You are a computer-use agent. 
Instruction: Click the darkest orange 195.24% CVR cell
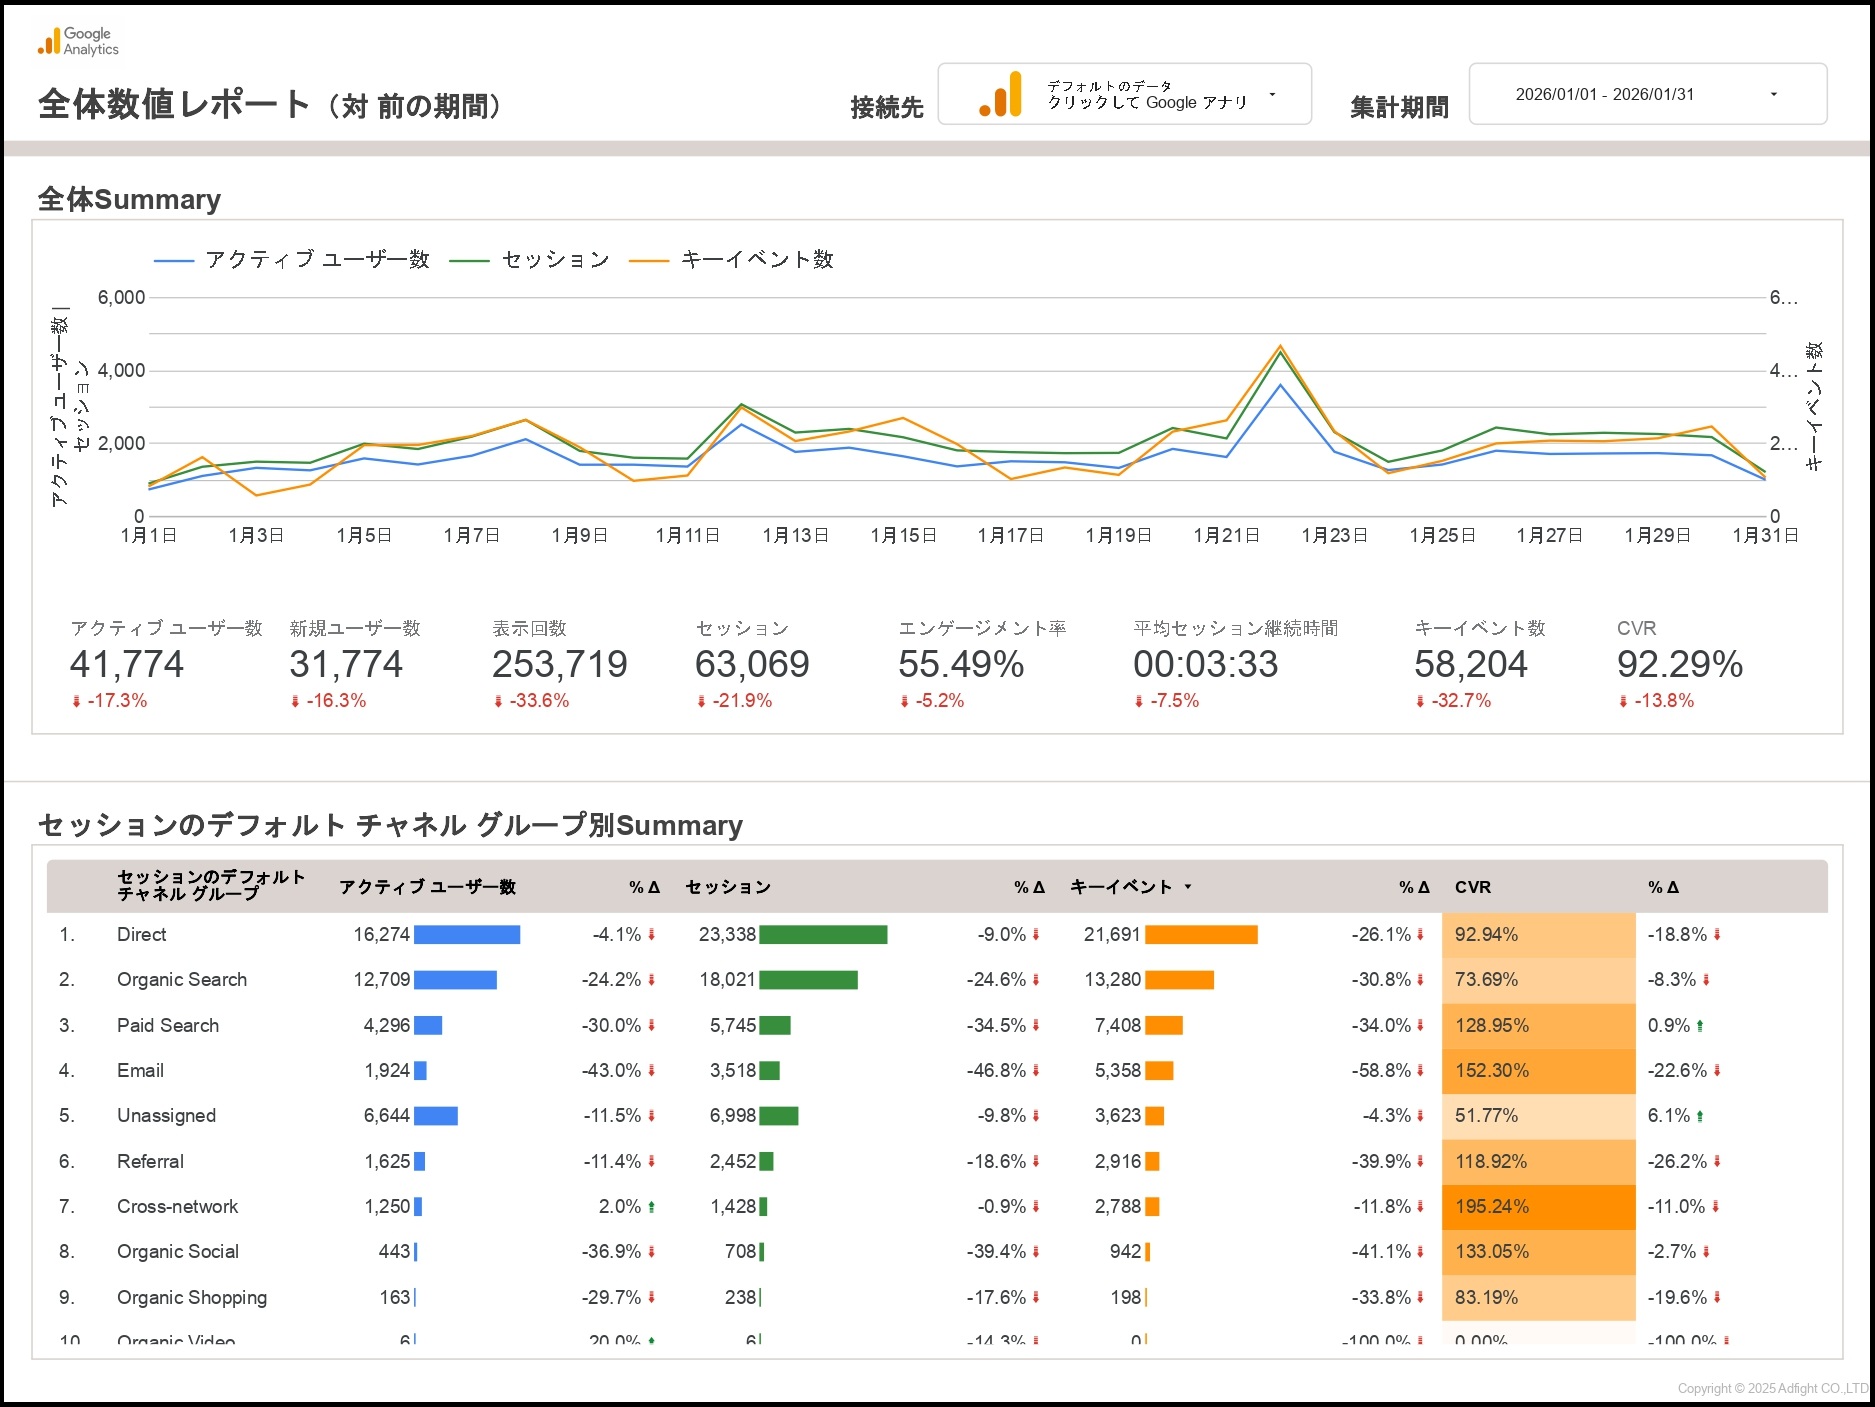1537,1207
